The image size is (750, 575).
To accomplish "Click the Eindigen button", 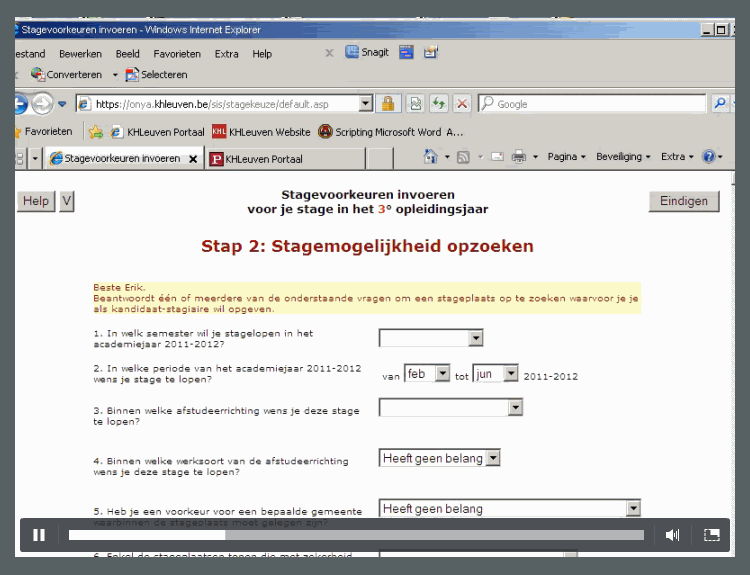I will point(684,201).
